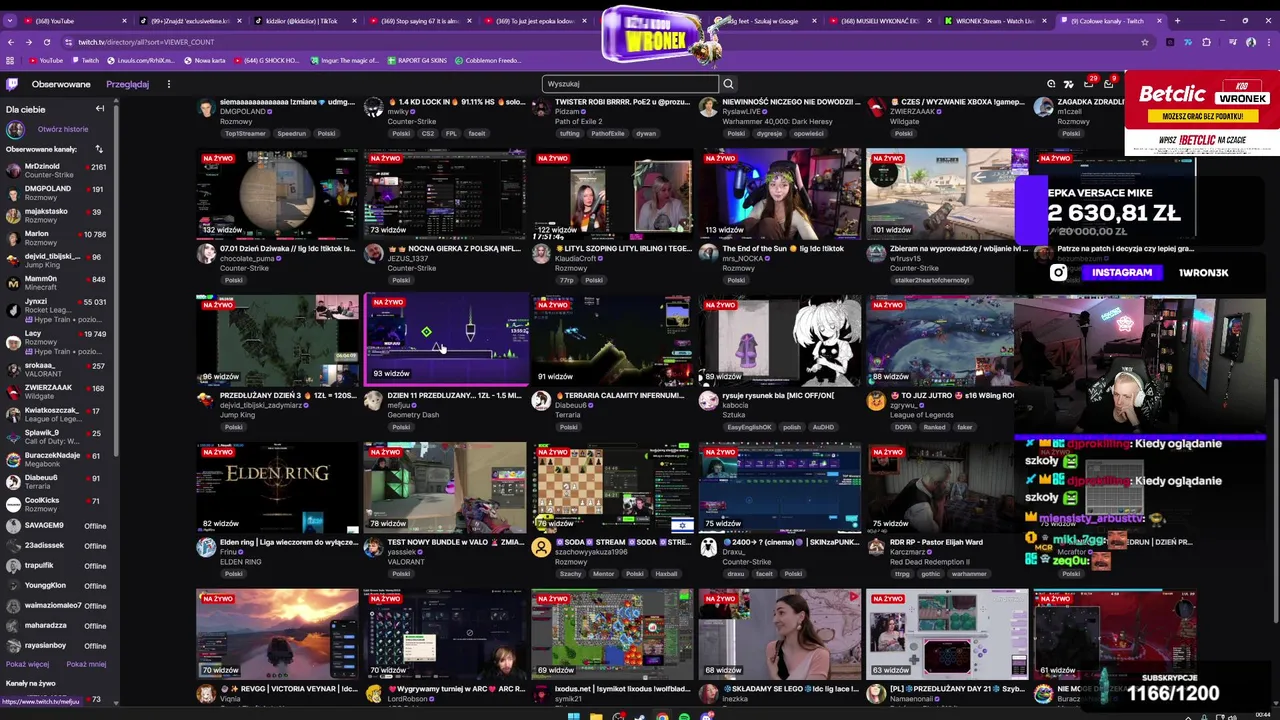The width and height of the screenshot is (1280, 720).
Task: Open the Twitch inbox icon with badge 9
Action: [x=1108, y=84]
